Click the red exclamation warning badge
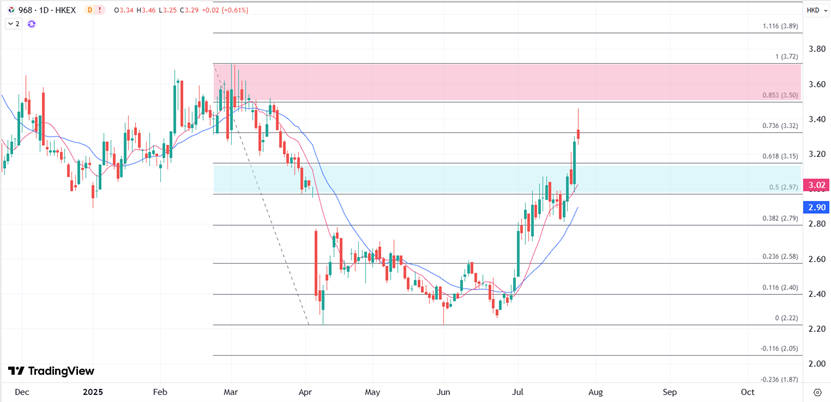Image resolution: width=831 pixels, height=402 pixels. 101,10
